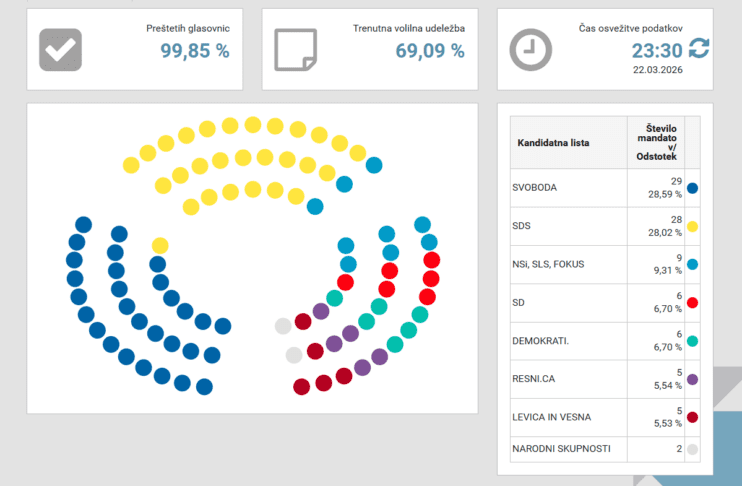Image resolution: width=742 pixels, height=486 pixels.
Task: Click the Kandidatna lista column header
Action: point(553,143)
